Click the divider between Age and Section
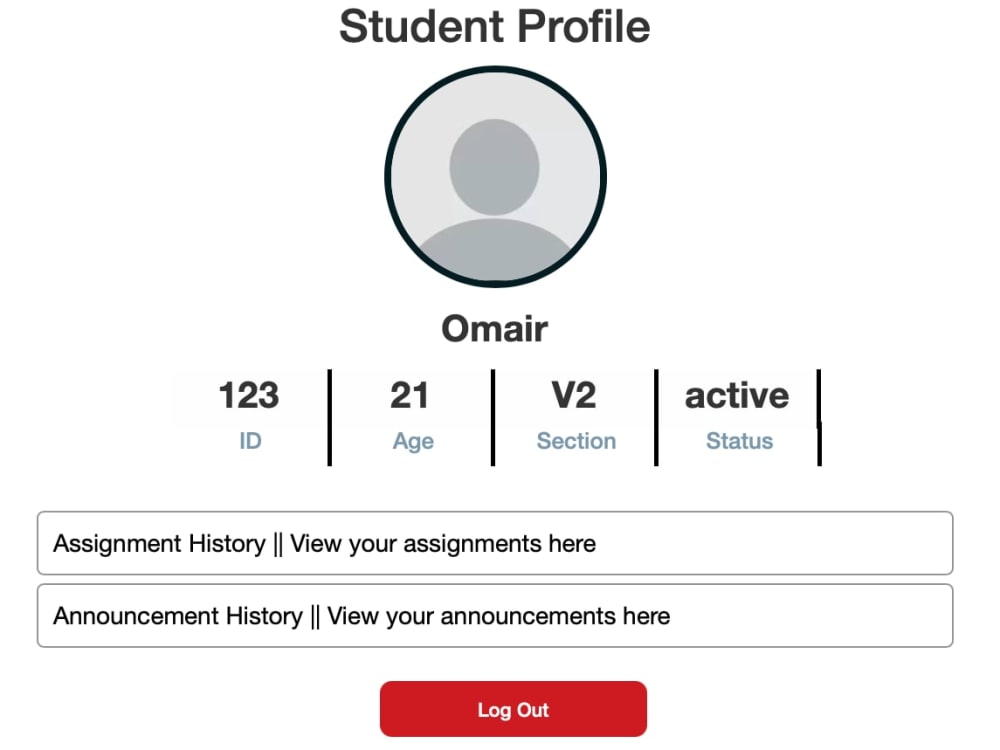Image resolution: width=1000 pixels, height=750 pixels. point(493,417)
